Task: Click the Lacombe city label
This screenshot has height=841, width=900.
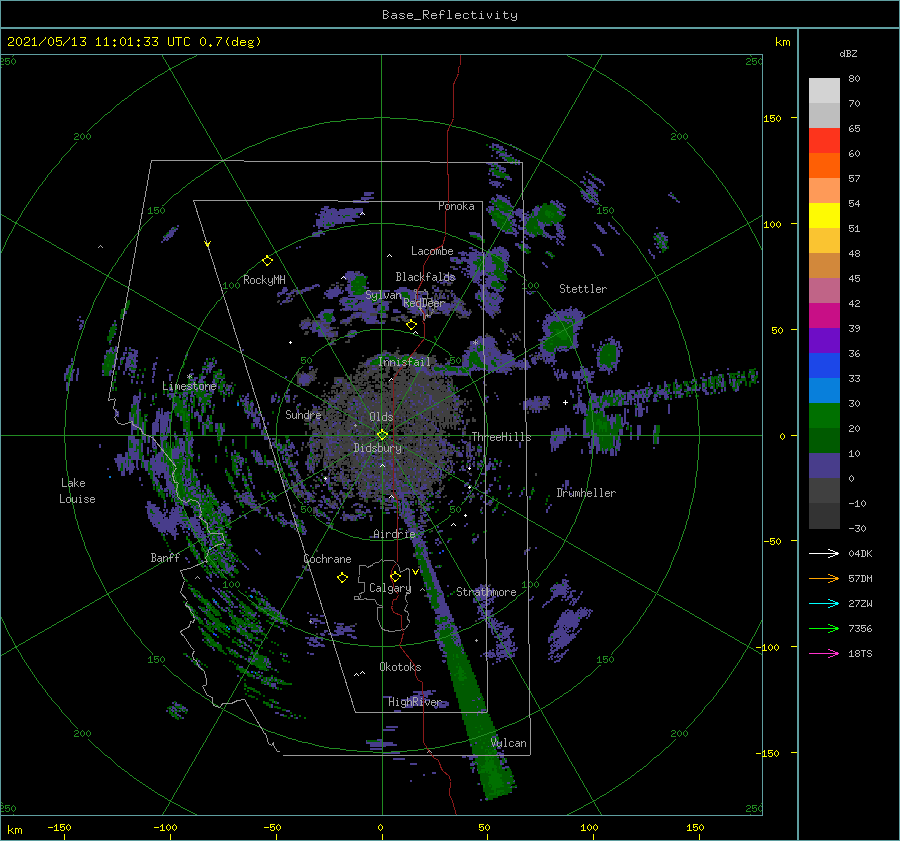Action: 432,251
